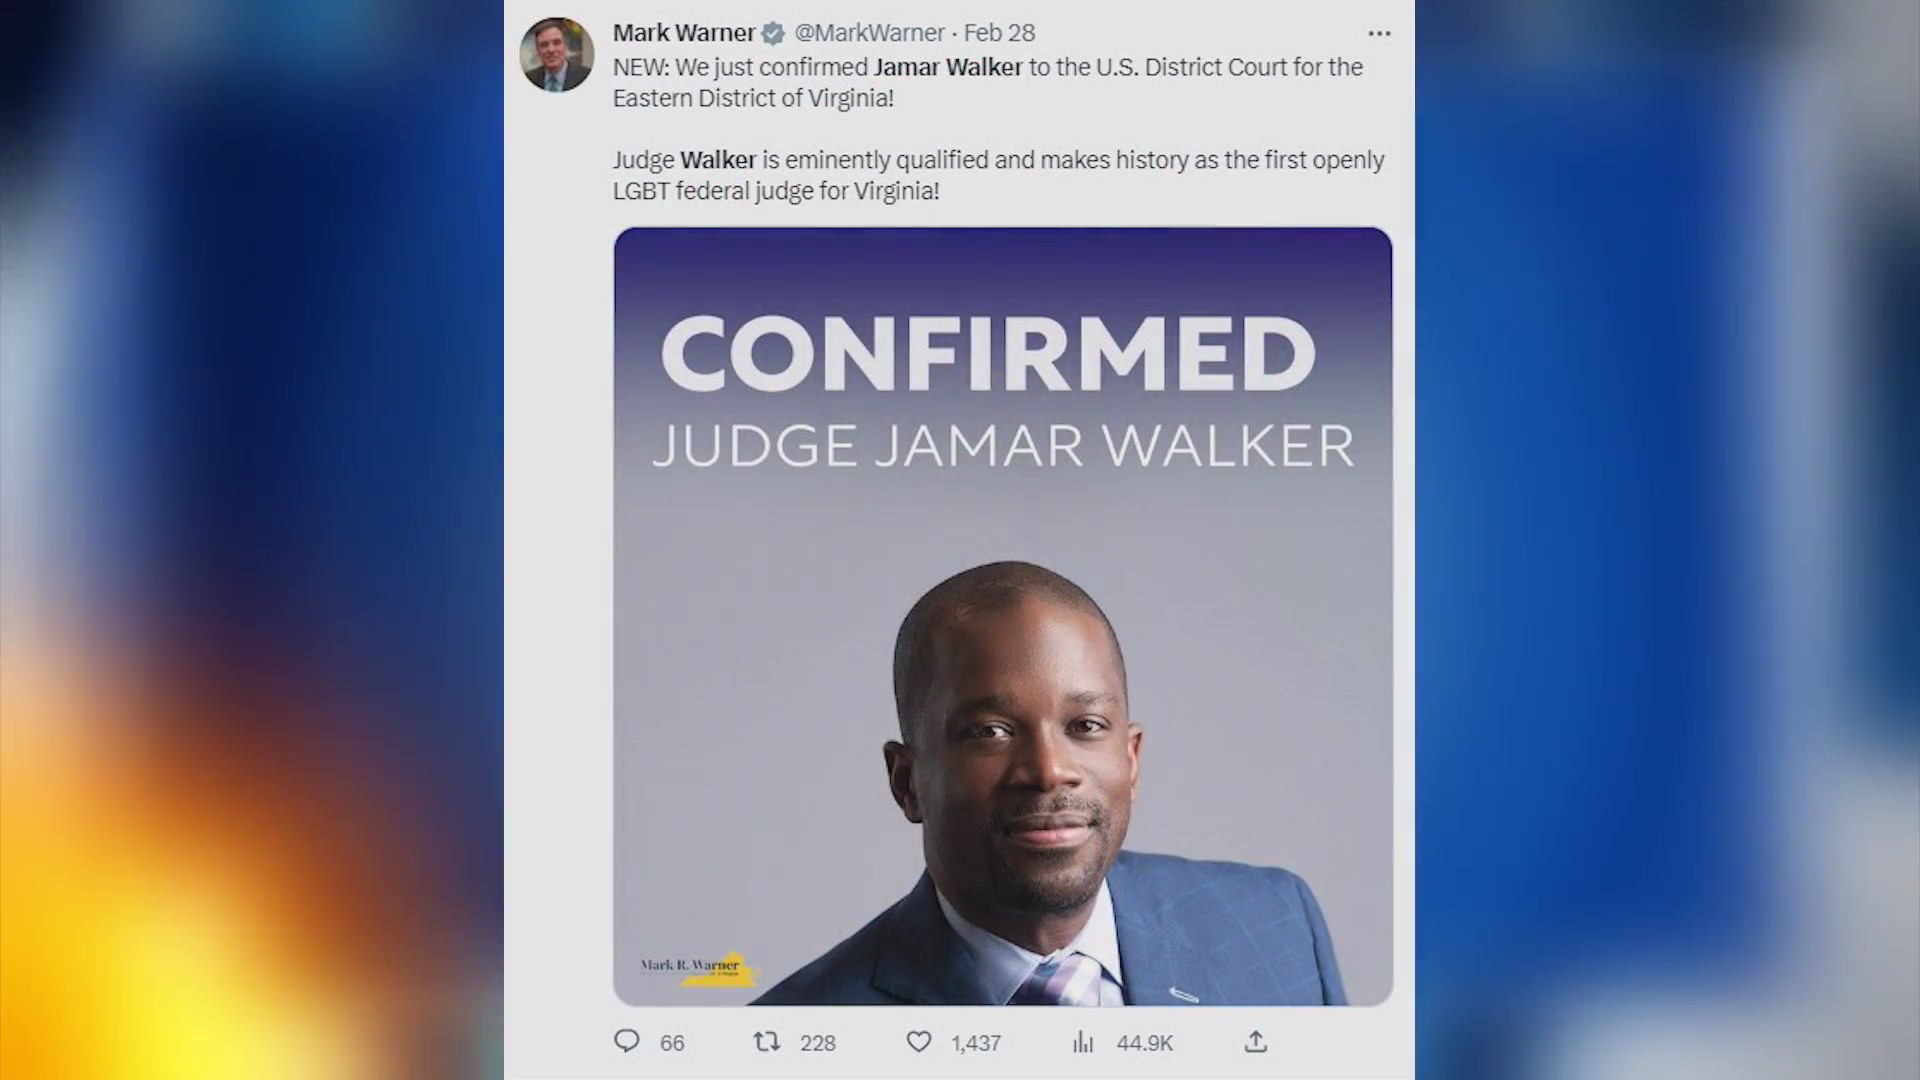The height and width of the screenshot is (1080, 1920).
Task: Click the blue verified badge icon
Action: pyautogui.click(x=773, y=34)
